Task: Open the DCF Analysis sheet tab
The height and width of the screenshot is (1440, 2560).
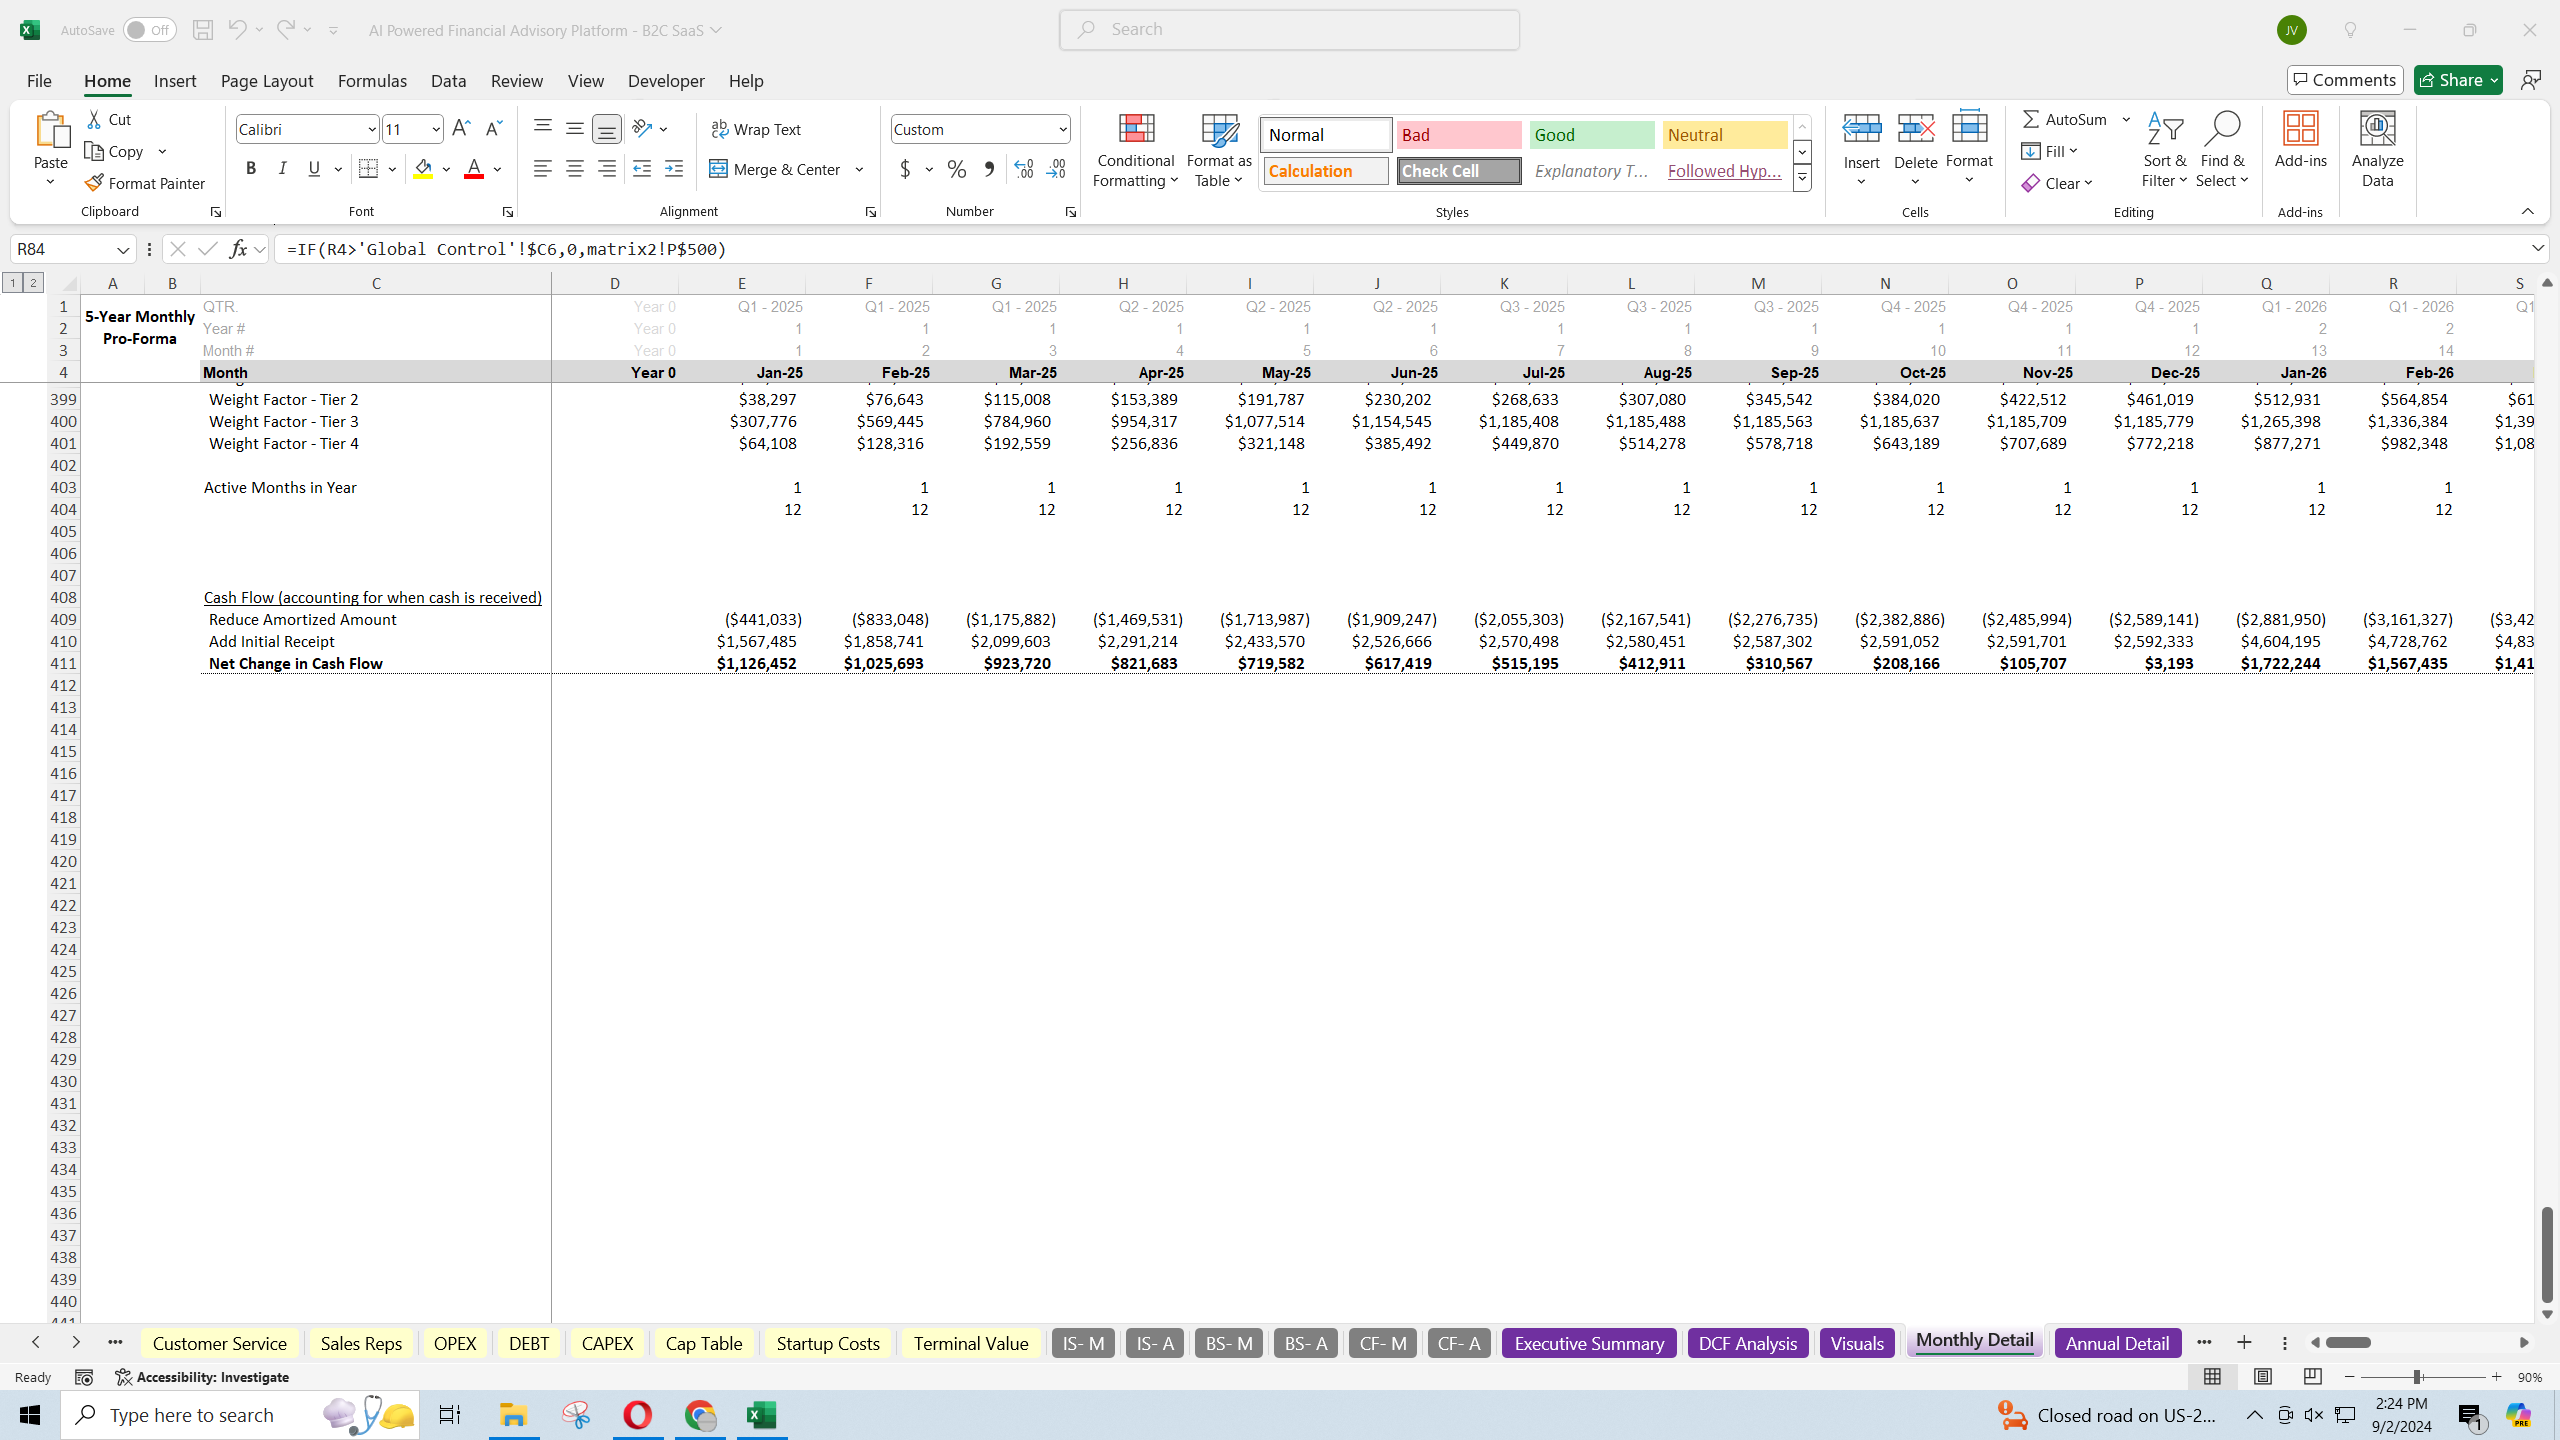Action: [1748, 1343]
